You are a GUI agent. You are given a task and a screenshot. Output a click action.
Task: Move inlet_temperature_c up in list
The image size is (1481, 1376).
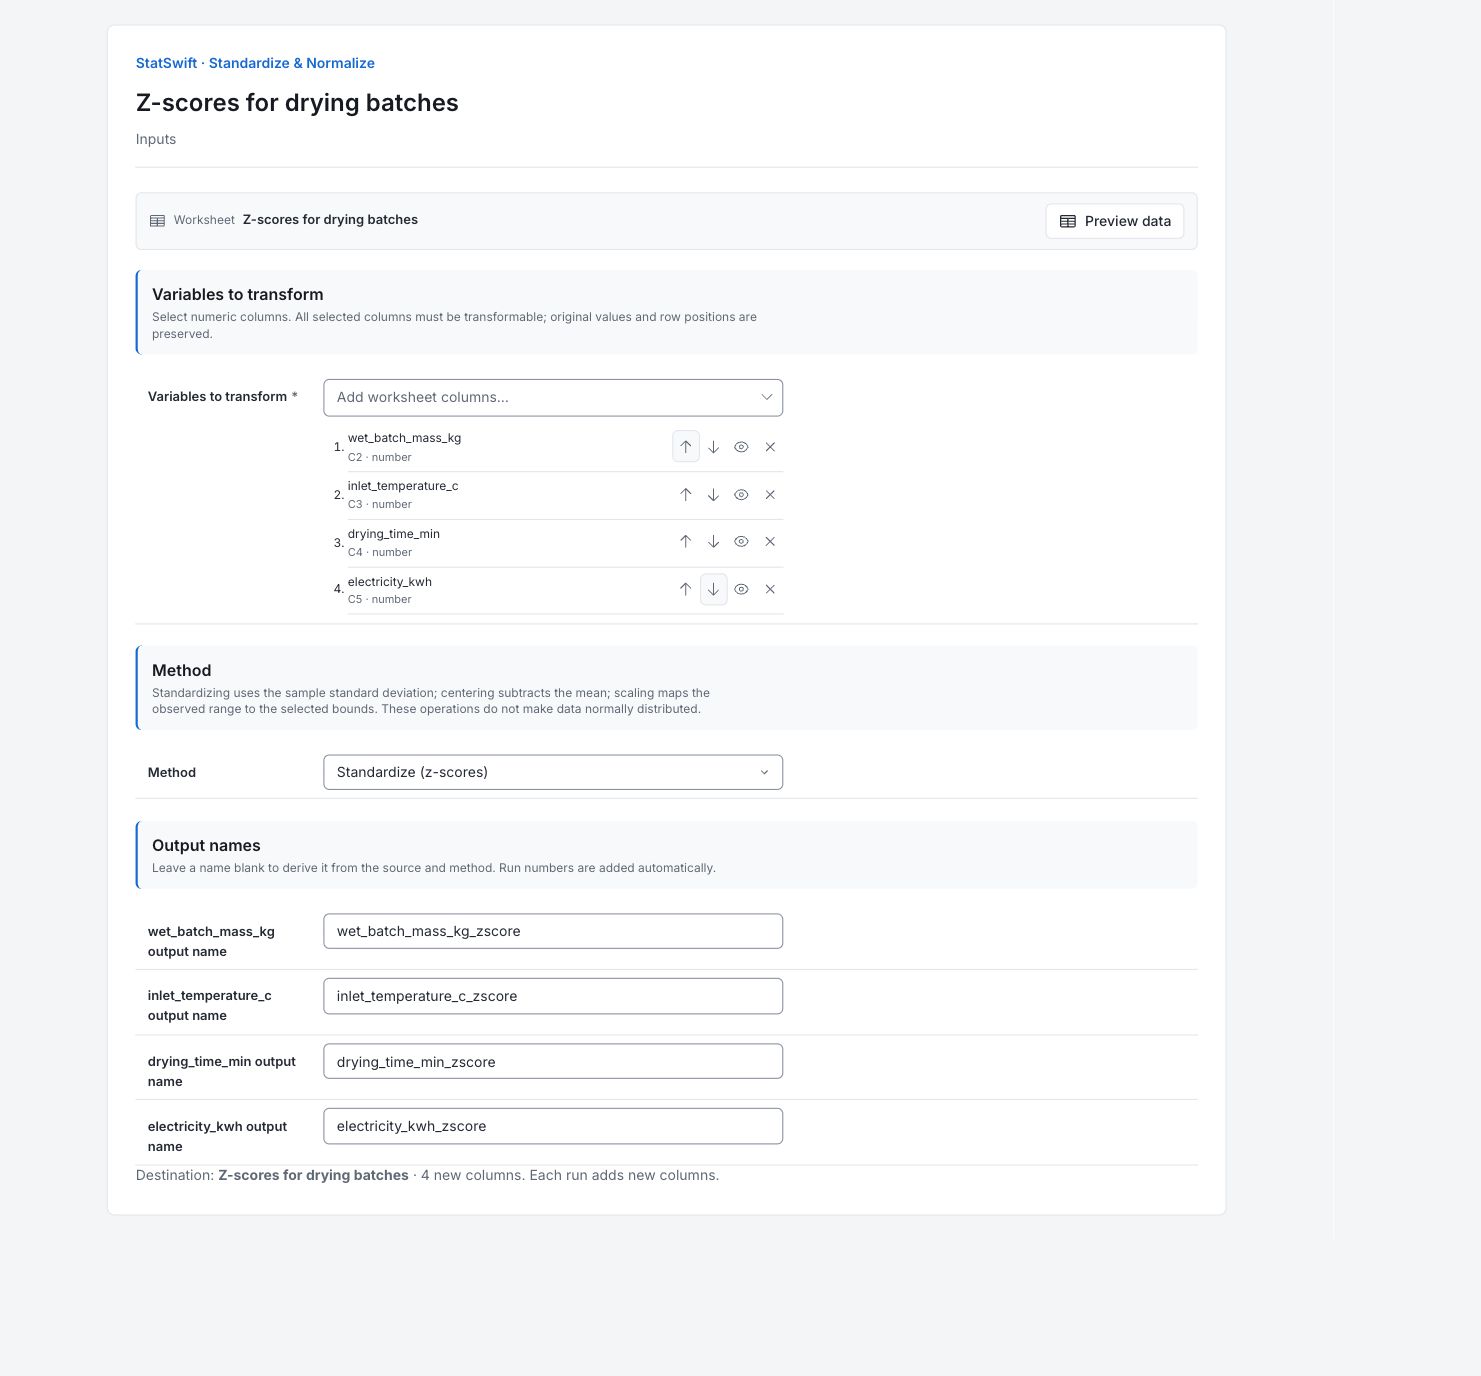[686, 495]
